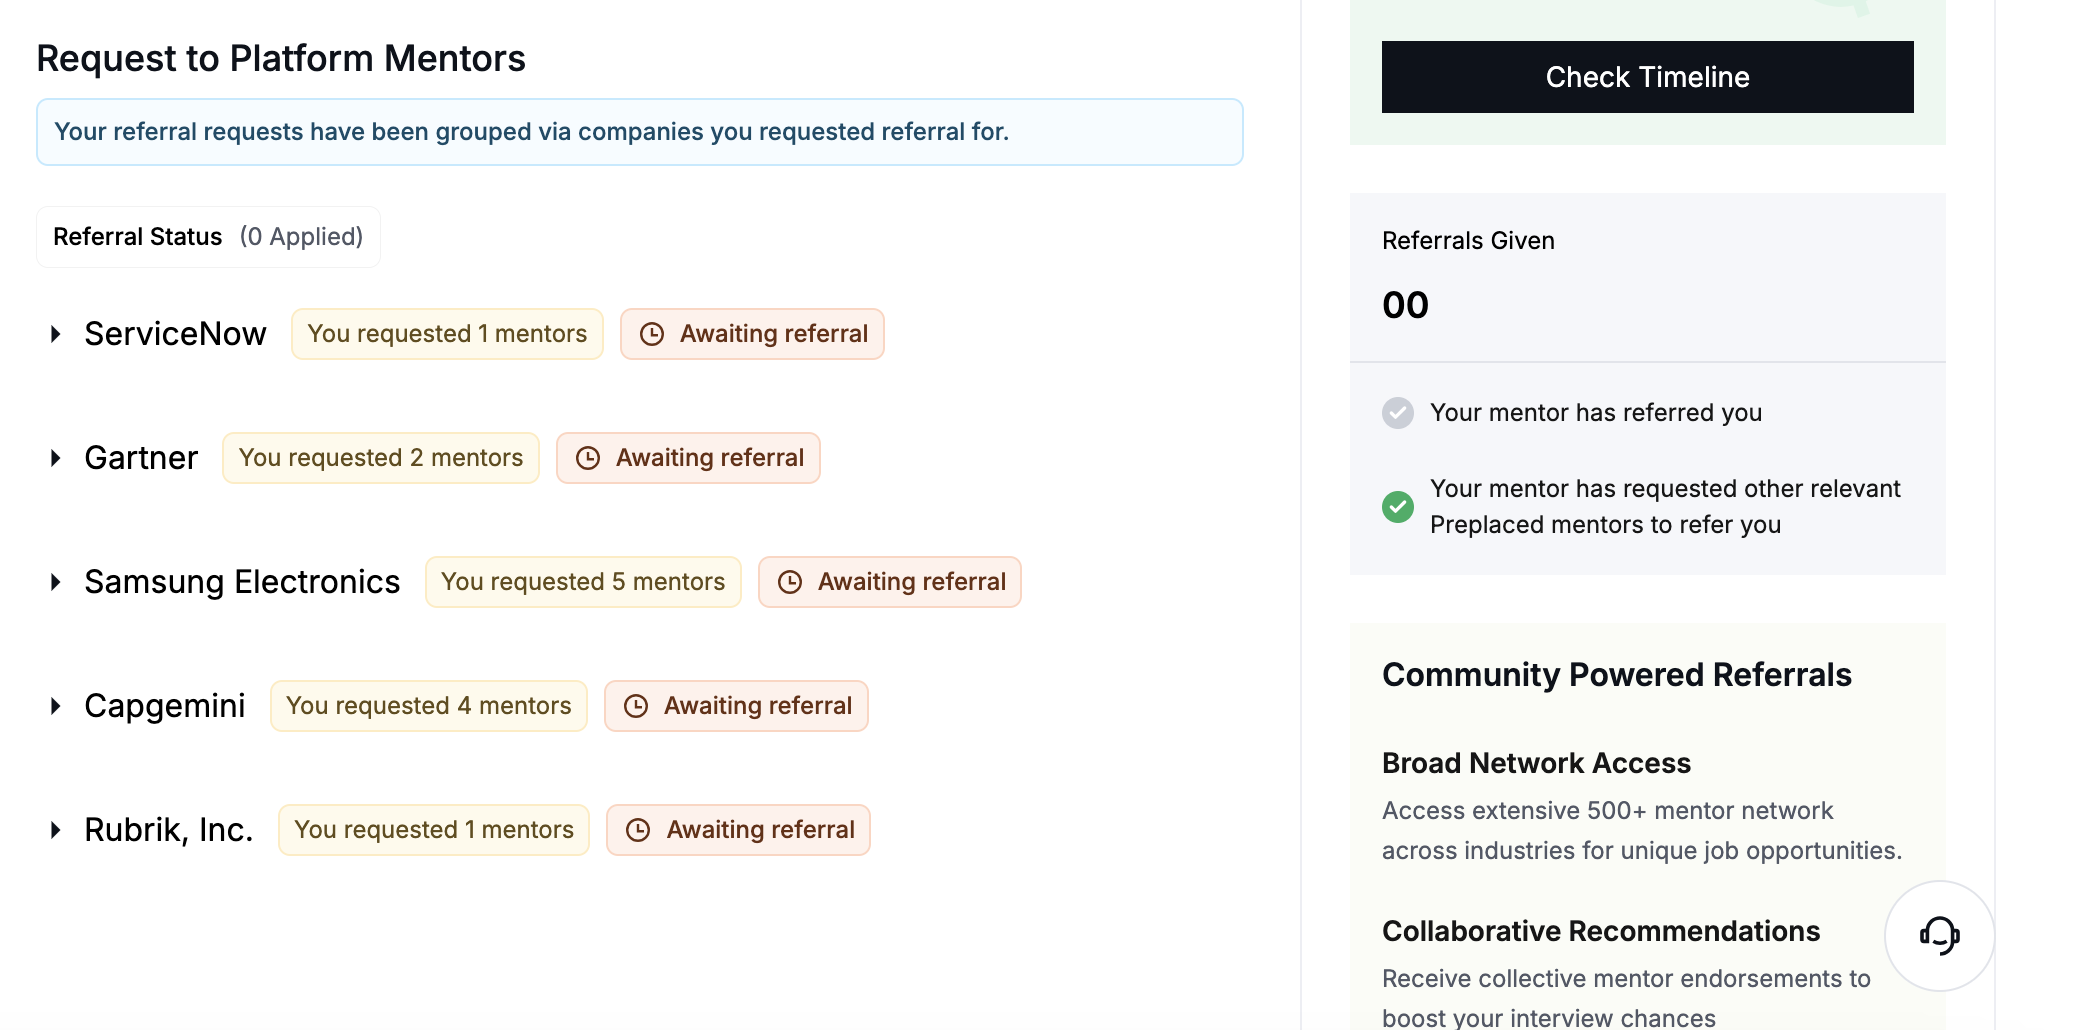Click Samsung Electronics' Awaiting referral status
2082x1030 pixels.
890,582
